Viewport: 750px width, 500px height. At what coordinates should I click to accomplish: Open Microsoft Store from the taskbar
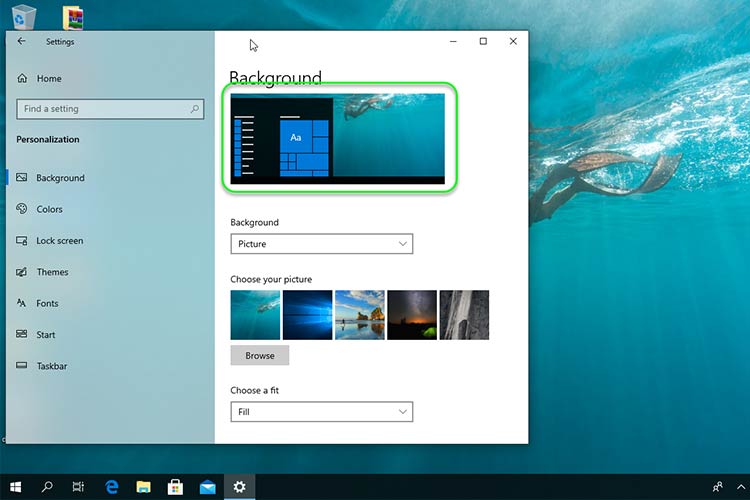[x=175, y=487]
